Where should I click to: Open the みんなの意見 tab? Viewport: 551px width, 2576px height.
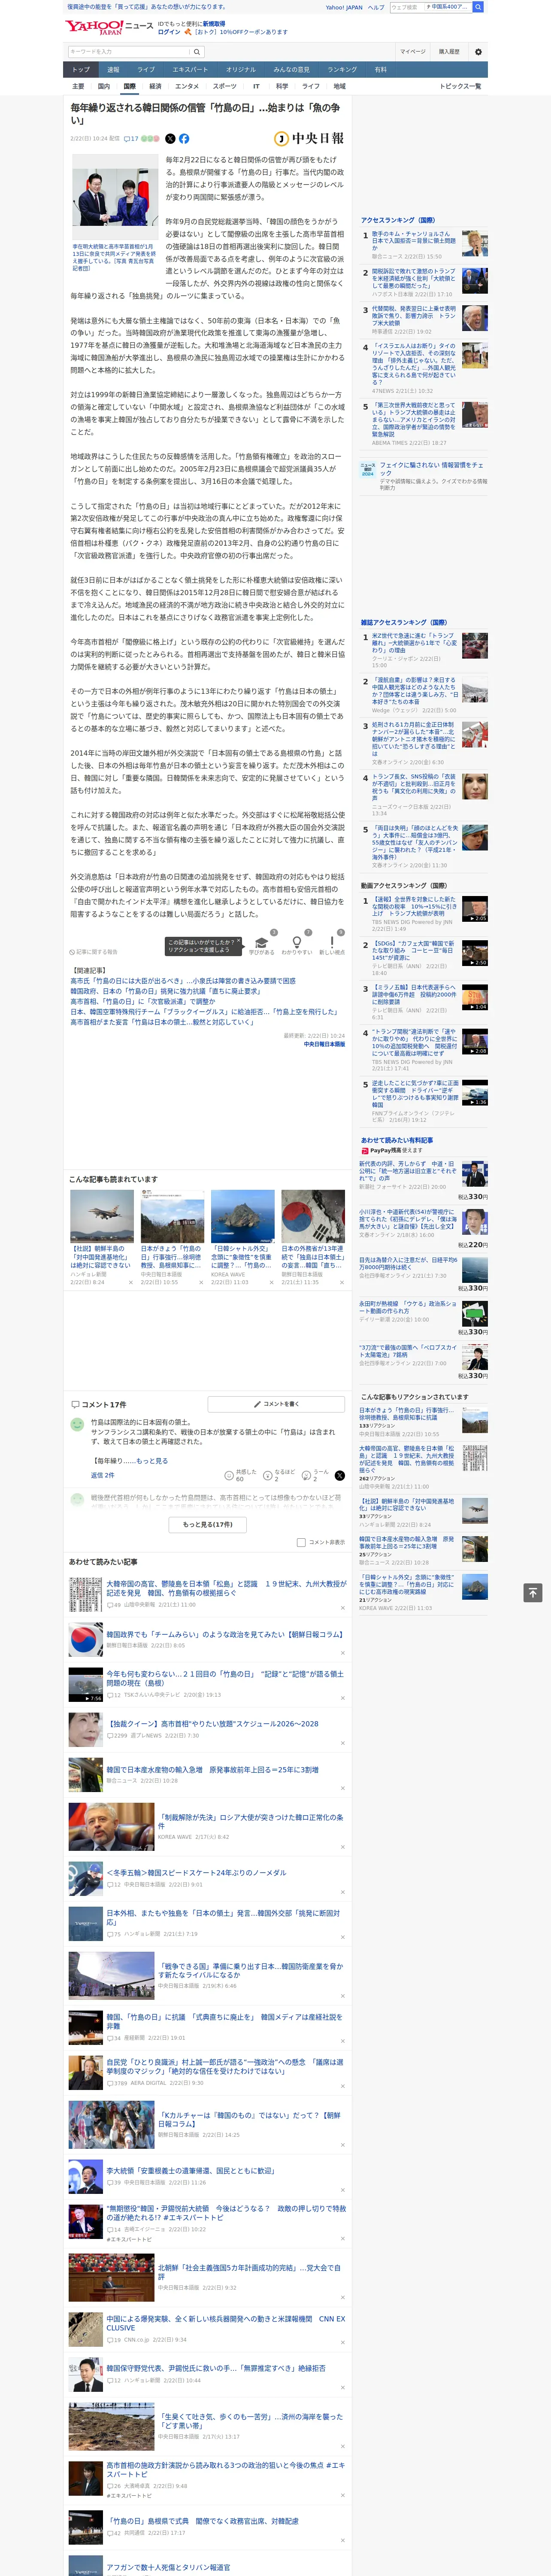pos(291,70)
